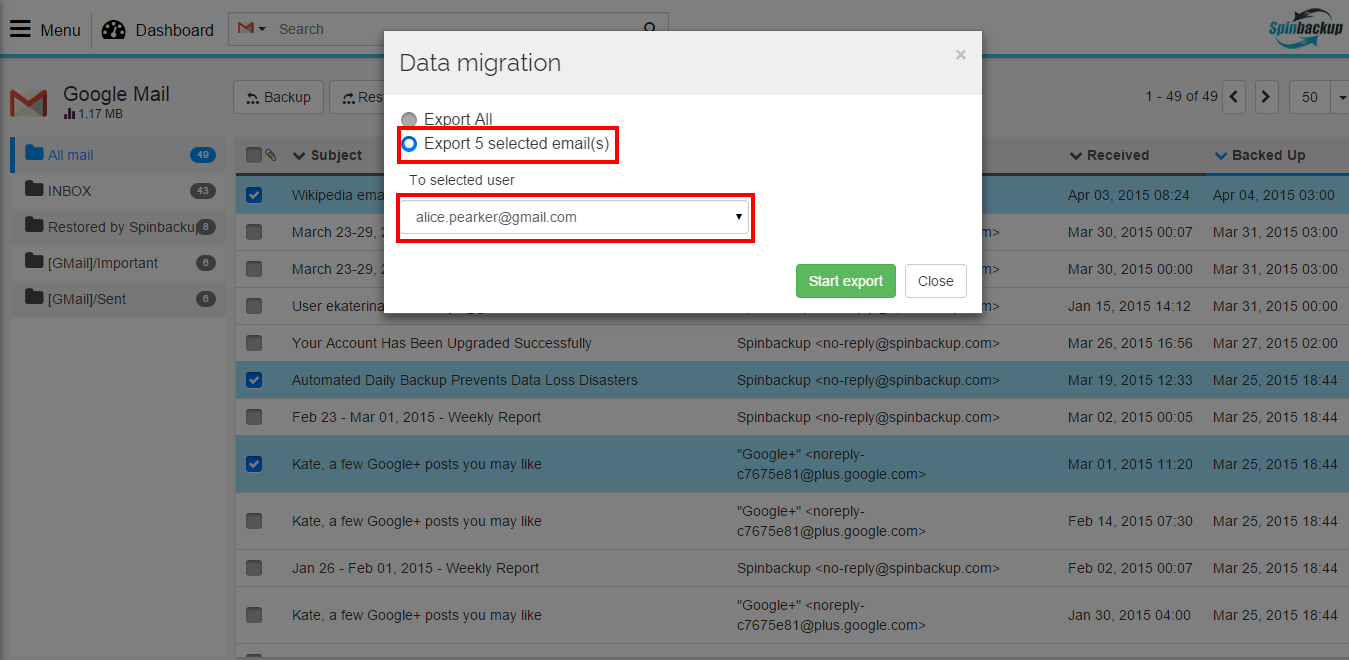This screenshot has height=660, width=1349.
Task: Check the User ekaterina row checkbox
Action: tap(254, 306)
